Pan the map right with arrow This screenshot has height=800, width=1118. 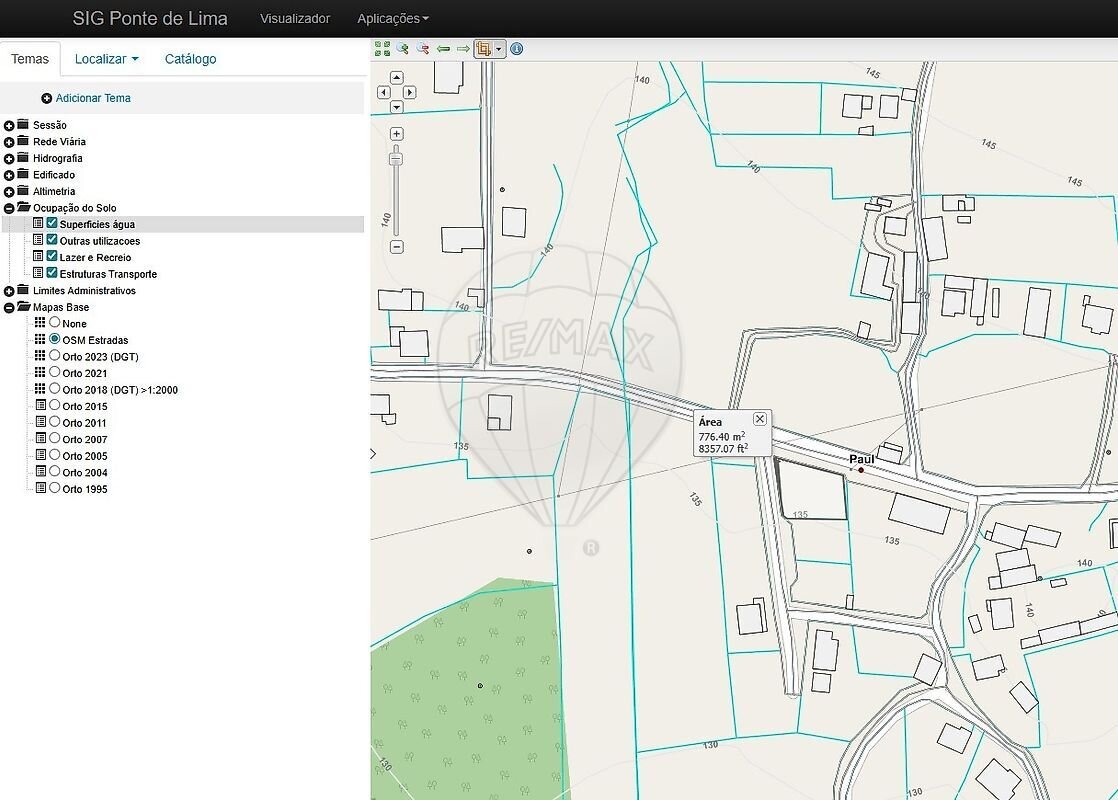(x=410, y=92)
